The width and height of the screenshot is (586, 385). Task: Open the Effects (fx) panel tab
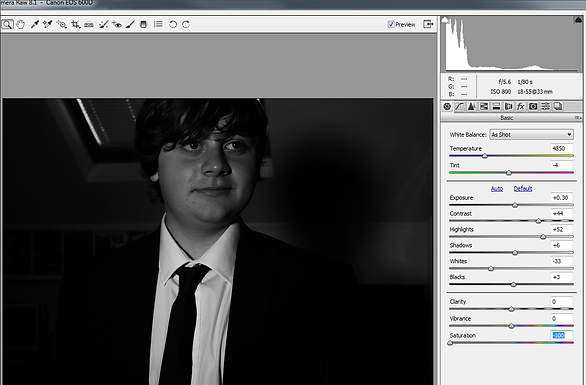pyautogui.click(x=521, y=107)
